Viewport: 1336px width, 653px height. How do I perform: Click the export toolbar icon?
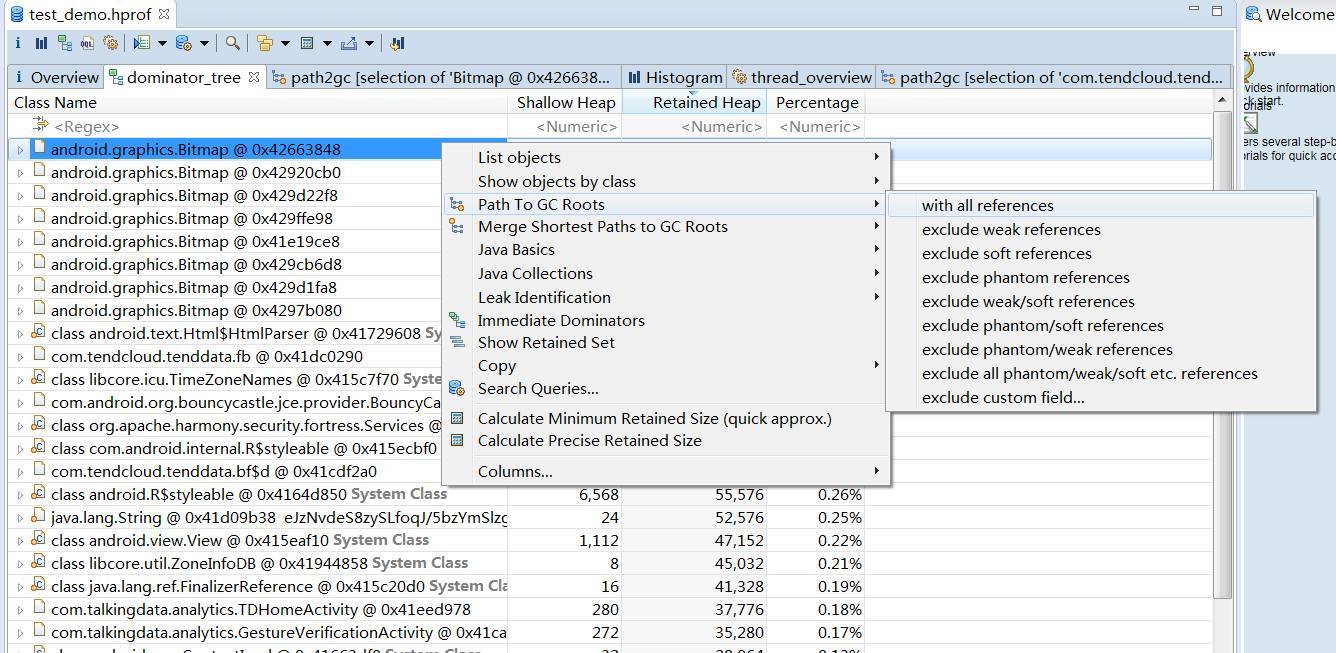(x=349, y=43)
